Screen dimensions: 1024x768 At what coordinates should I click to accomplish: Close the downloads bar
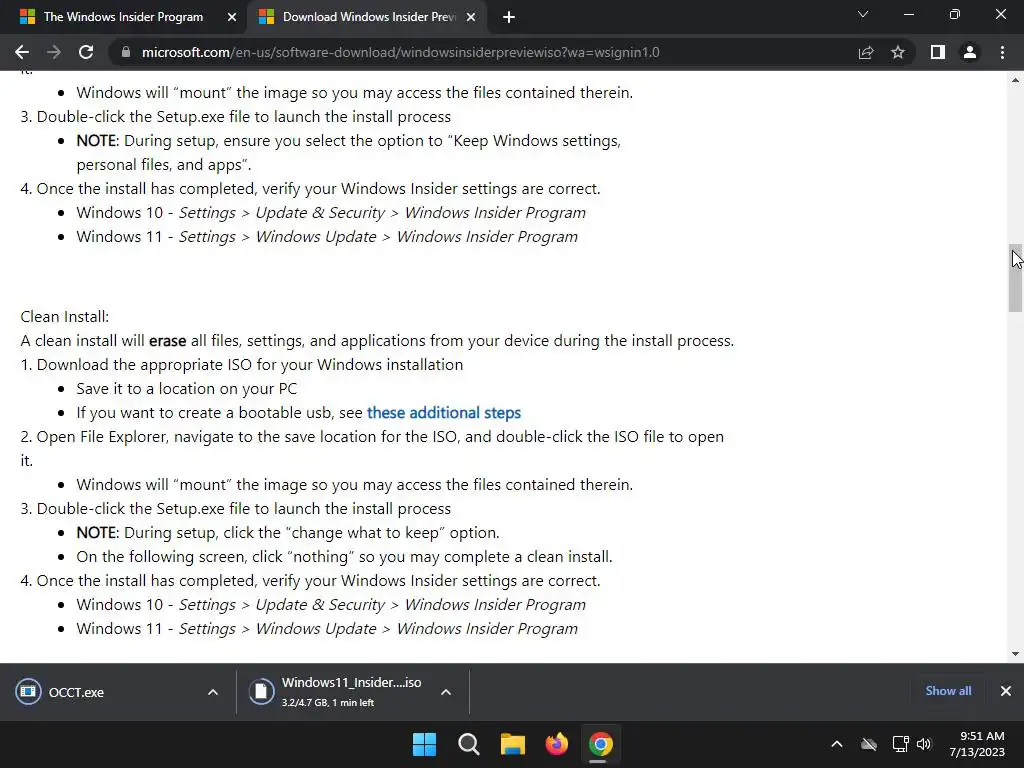click(x=1006, y=691)
